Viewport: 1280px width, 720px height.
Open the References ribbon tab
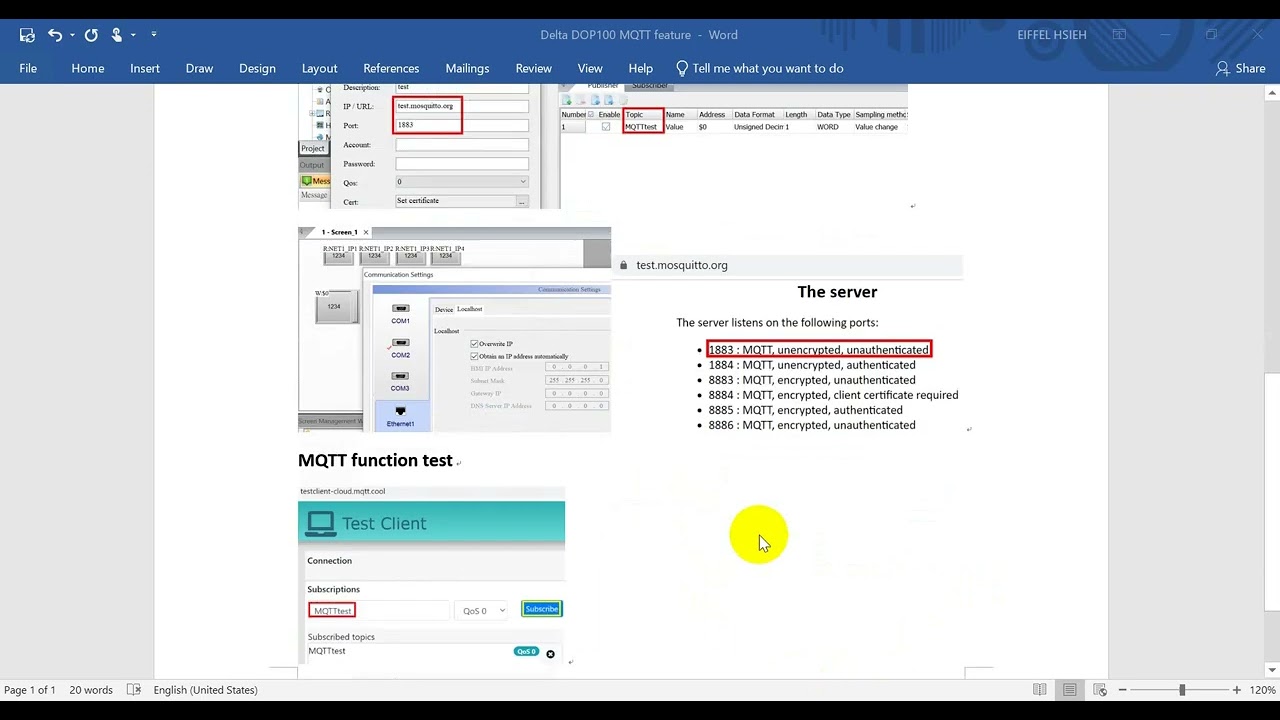click(391, 68)
